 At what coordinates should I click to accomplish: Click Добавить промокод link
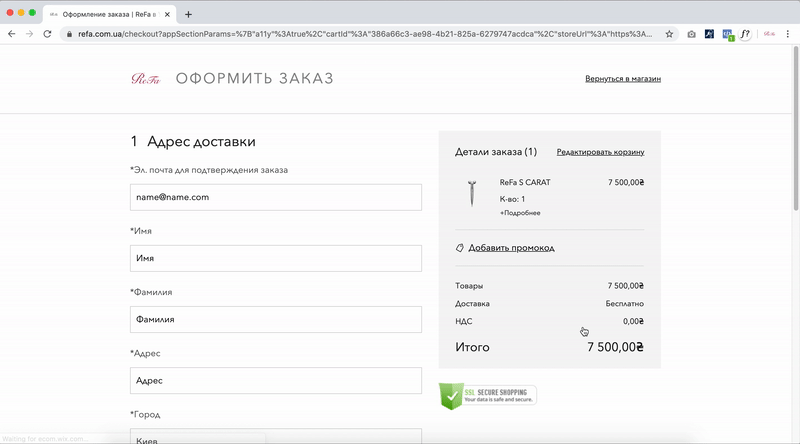point(511,248)
